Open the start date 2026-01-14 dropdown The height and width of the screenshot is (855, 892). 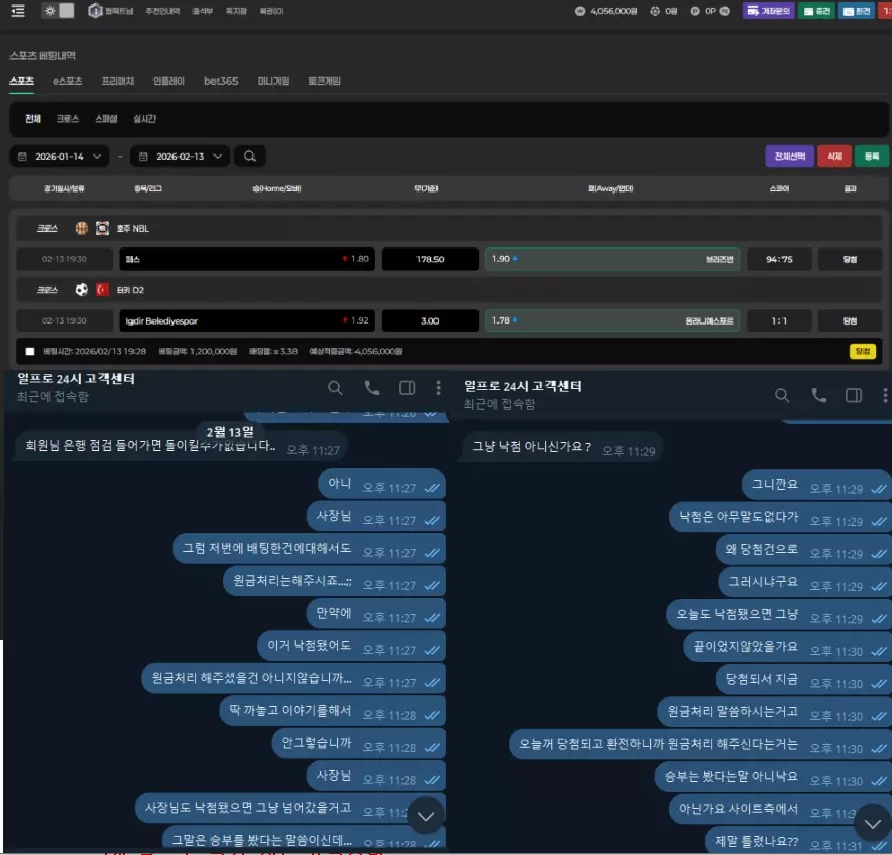[60, 157]
